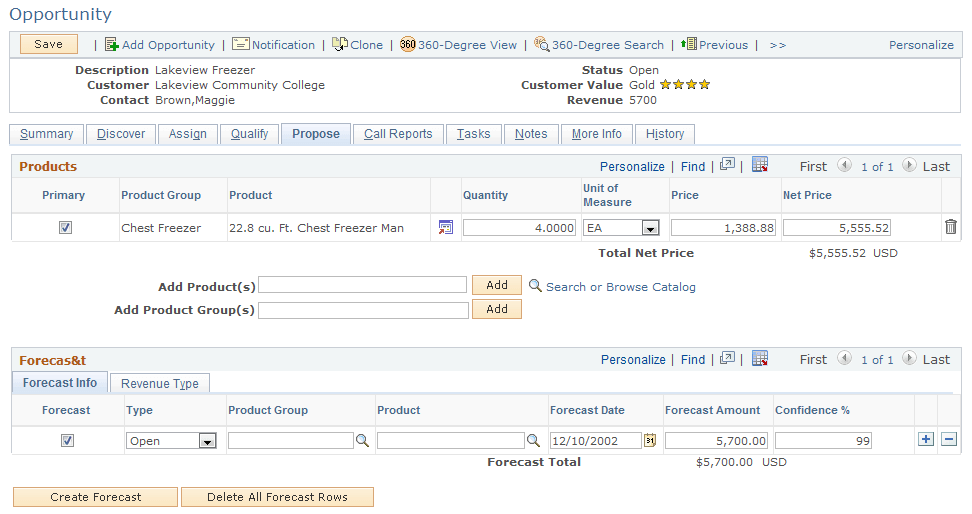972x514 pixels.
Task: Open the 360-Degree View icon
Action: pos(407,44)
